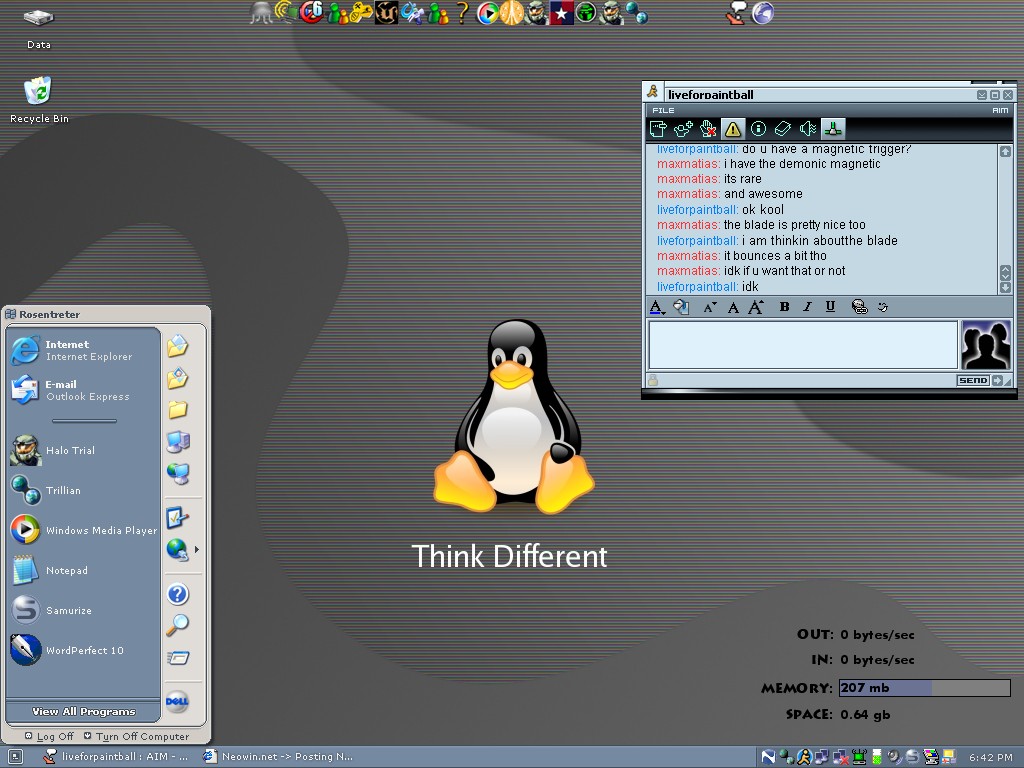The height and width of the screenshot is (768, 1024).
Task: Toggle underline text formatting
Action: (830, 307)
